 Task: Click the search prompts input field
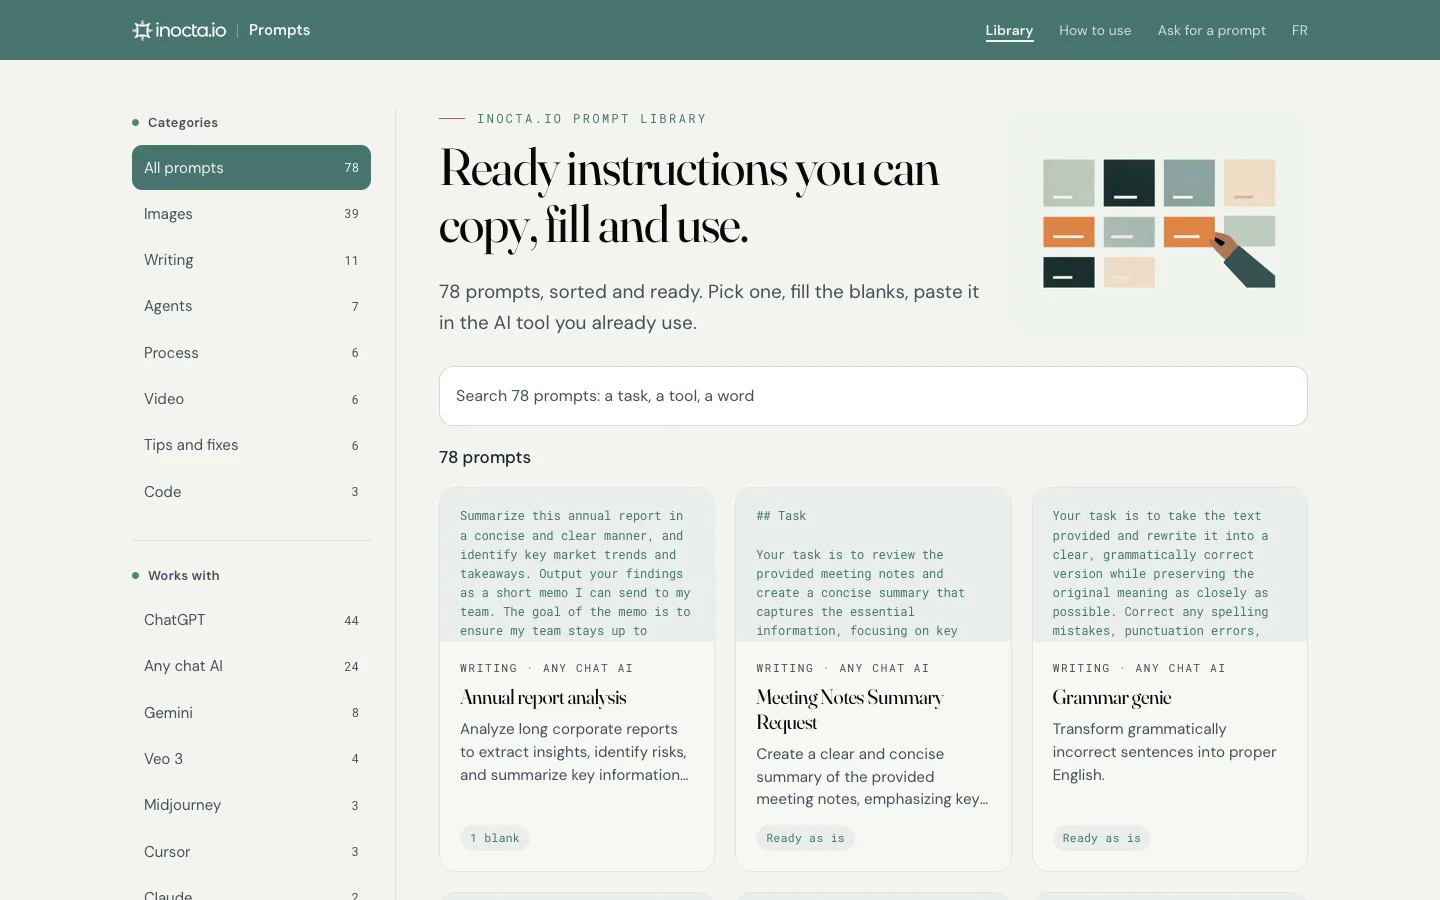pyautogui.click(x=873, y=396)
